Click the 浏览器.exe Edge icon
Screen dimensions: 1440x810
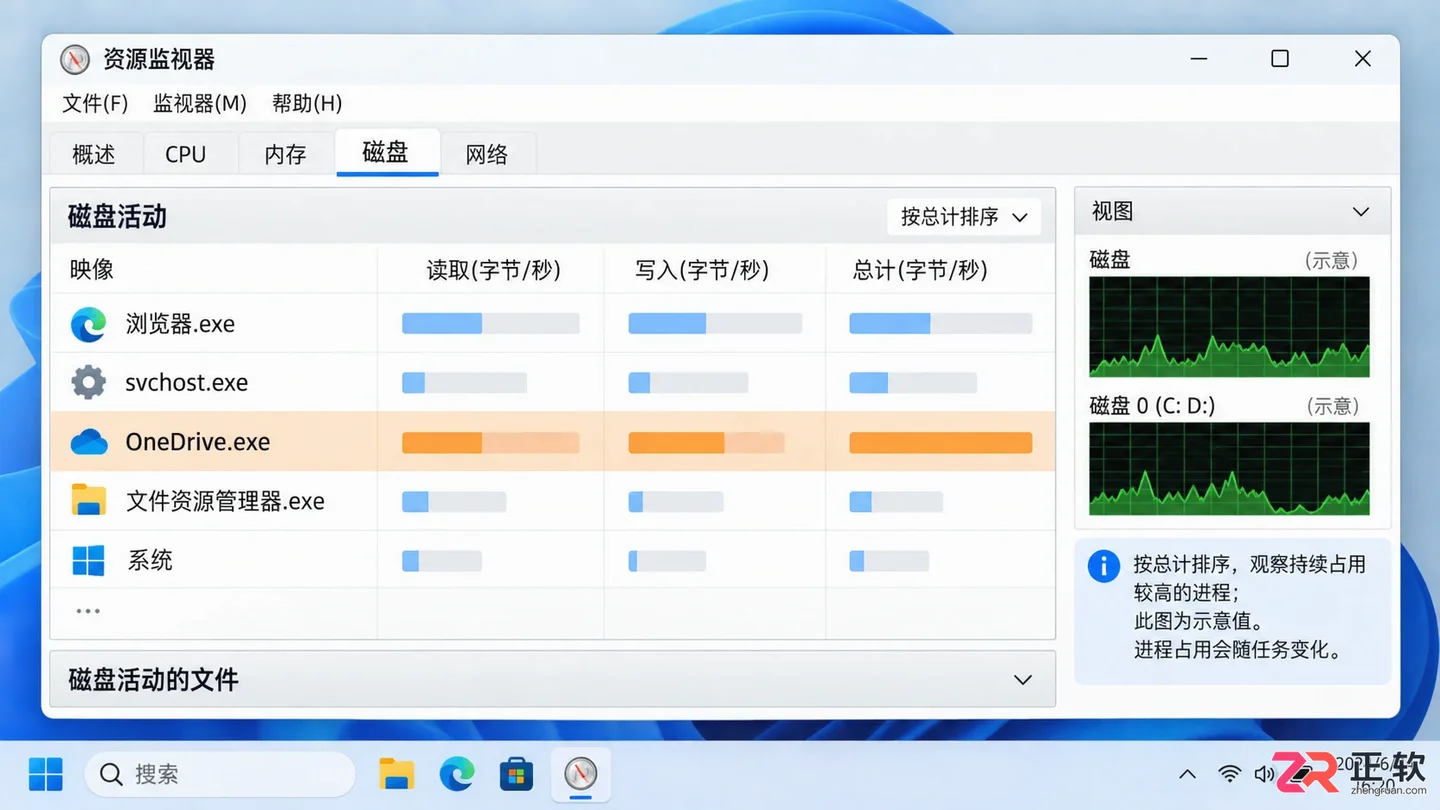[88, 324]
